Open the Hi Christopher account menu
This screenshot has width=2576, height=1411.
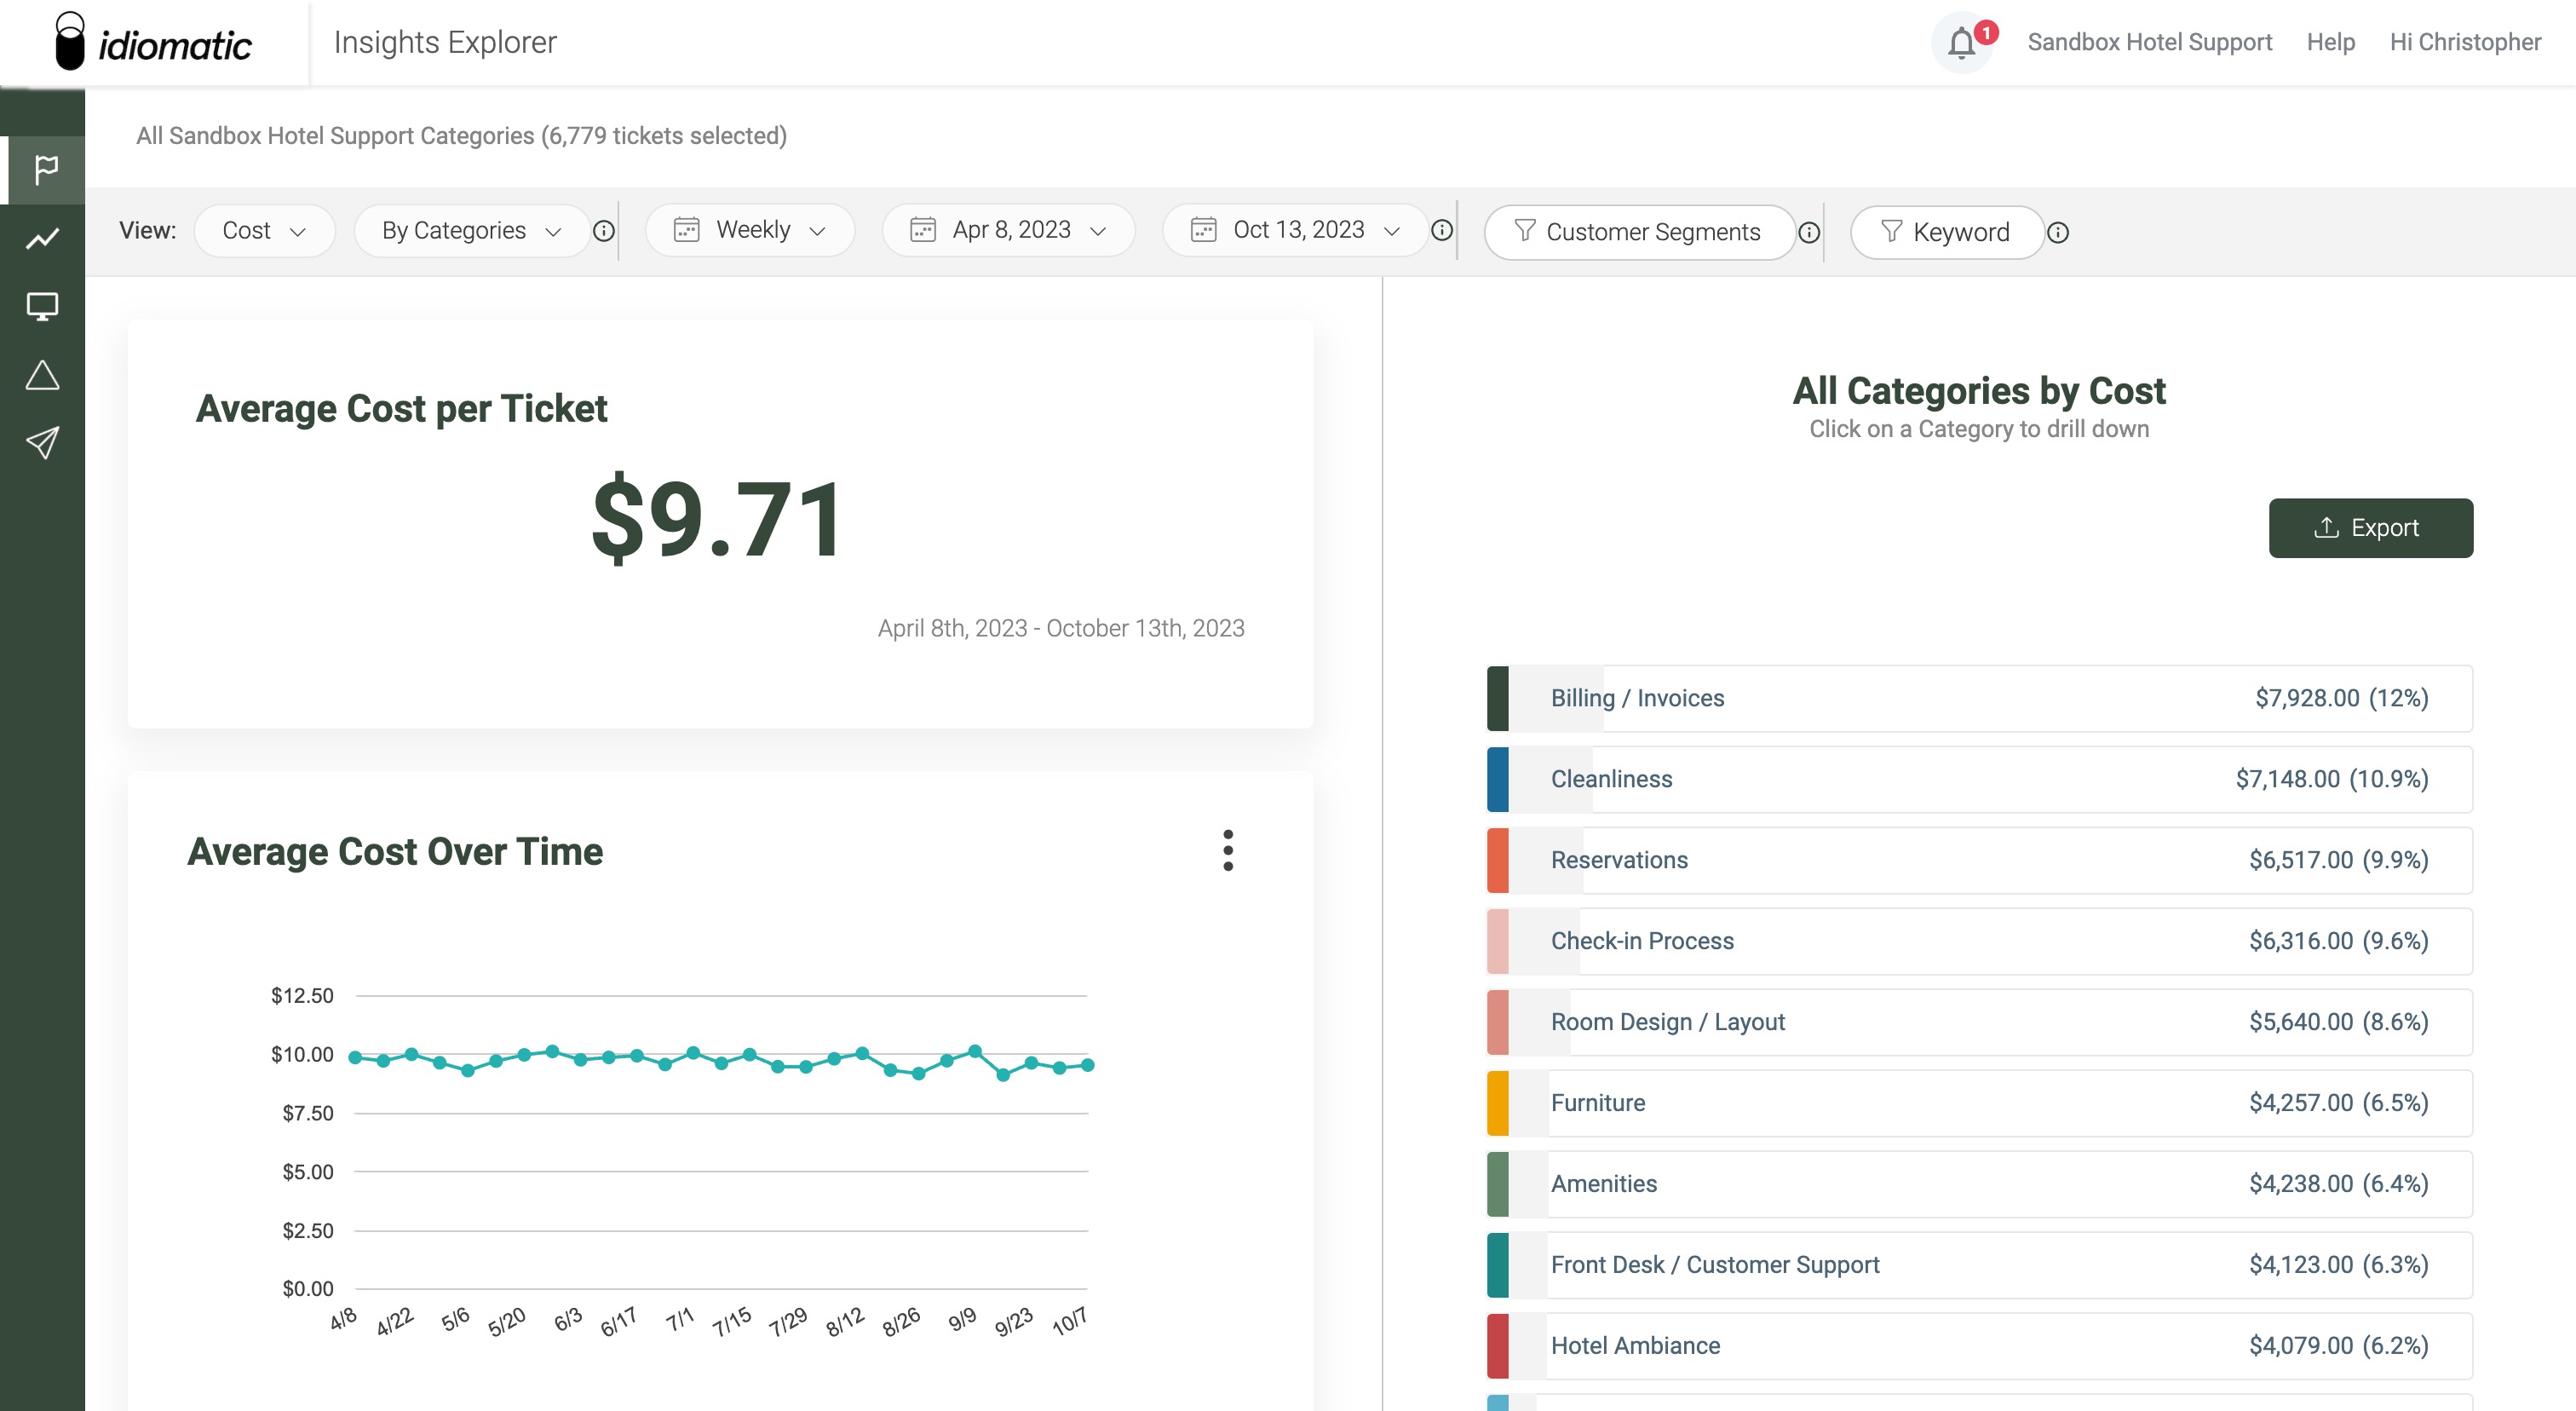[2464, 42]
